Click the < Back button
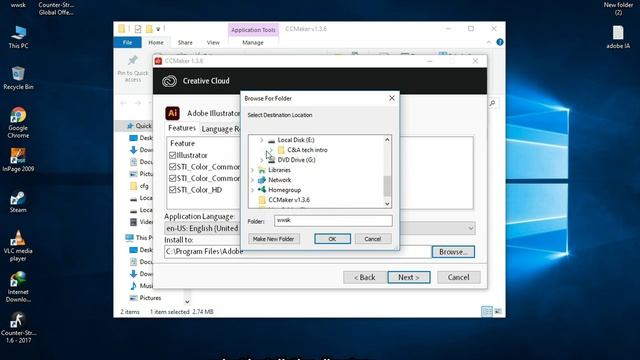This screenshot has height=360, width=640. [364, 277]
